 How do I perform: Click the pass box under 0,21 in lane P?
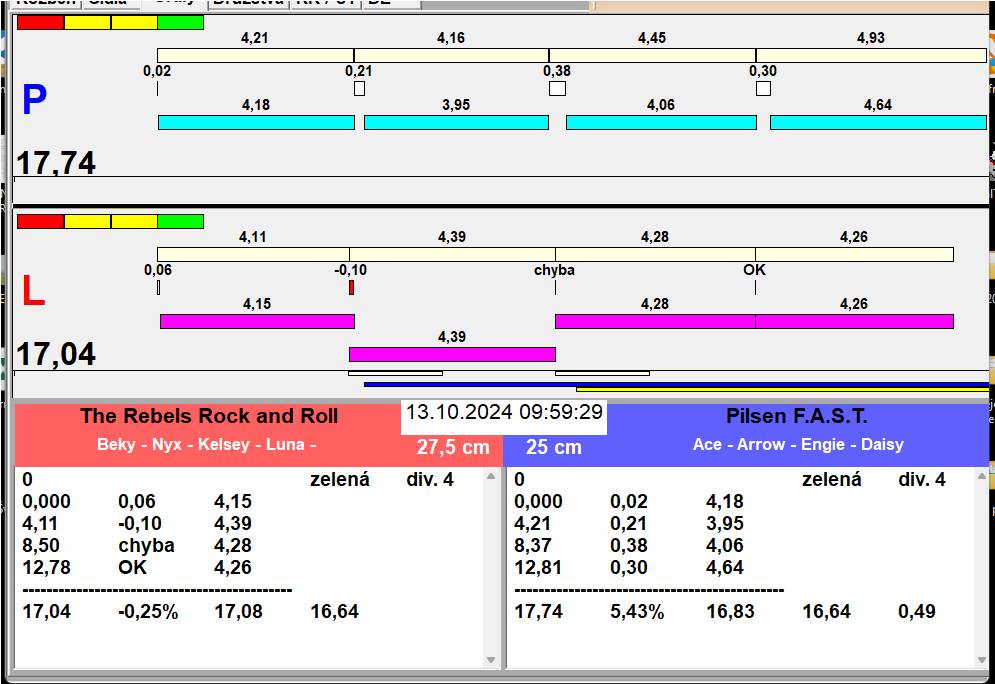coord(359,88)
